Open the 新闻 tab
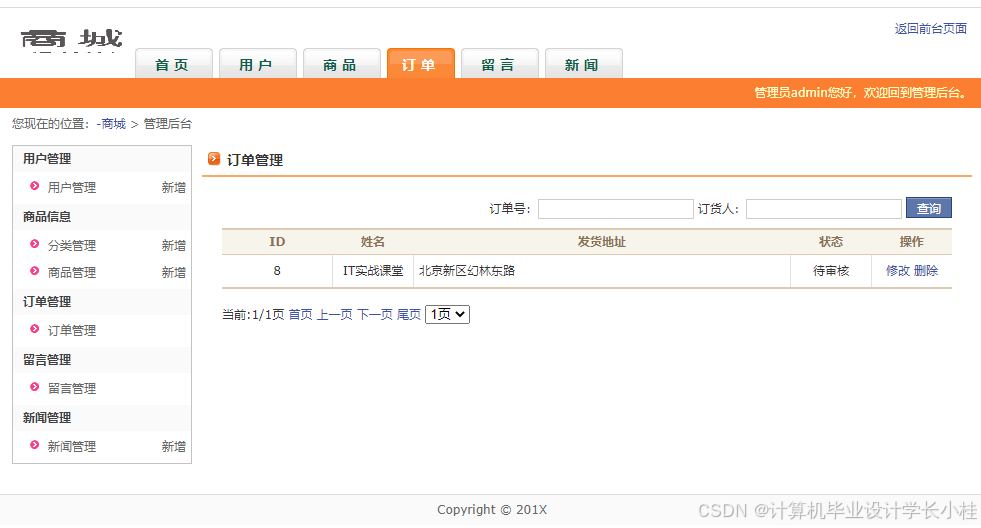 (583, 64)
